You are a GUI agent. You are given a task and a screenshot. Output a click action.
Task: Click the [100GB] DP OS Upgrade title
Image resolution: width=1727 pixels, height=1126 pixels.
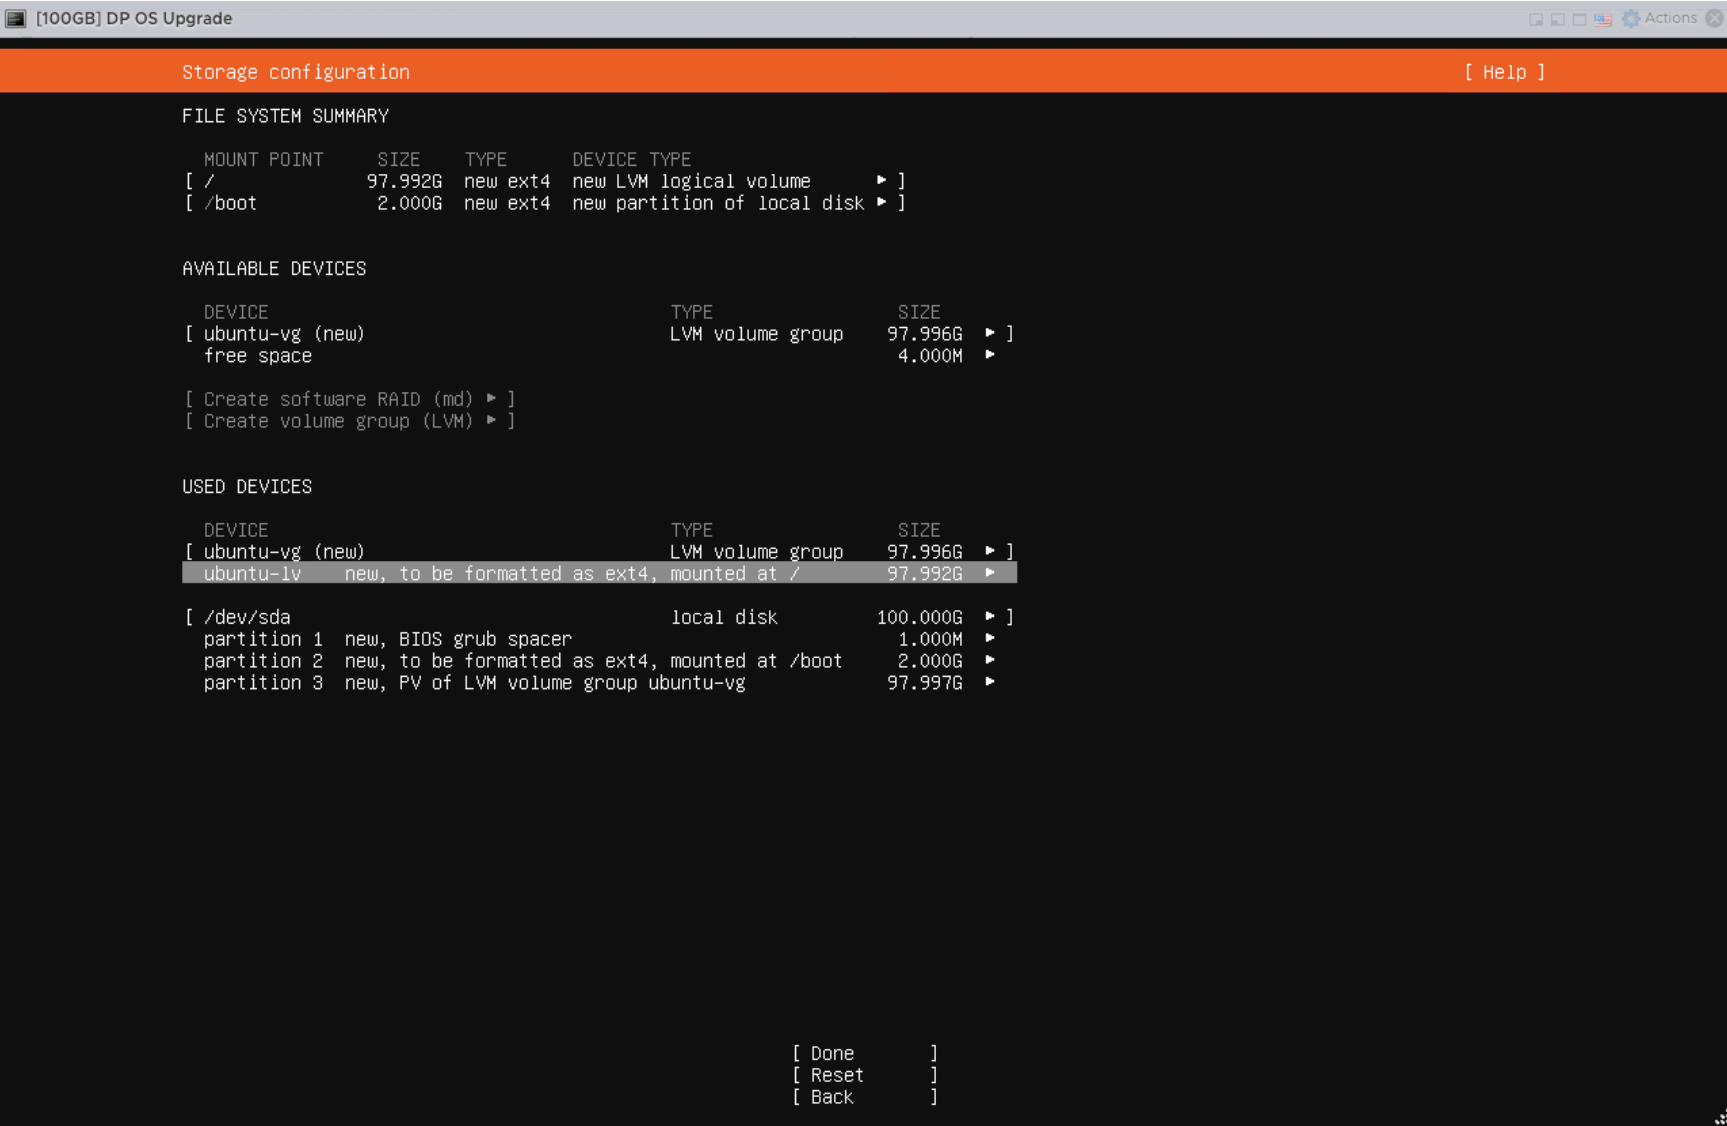[134, 18]
